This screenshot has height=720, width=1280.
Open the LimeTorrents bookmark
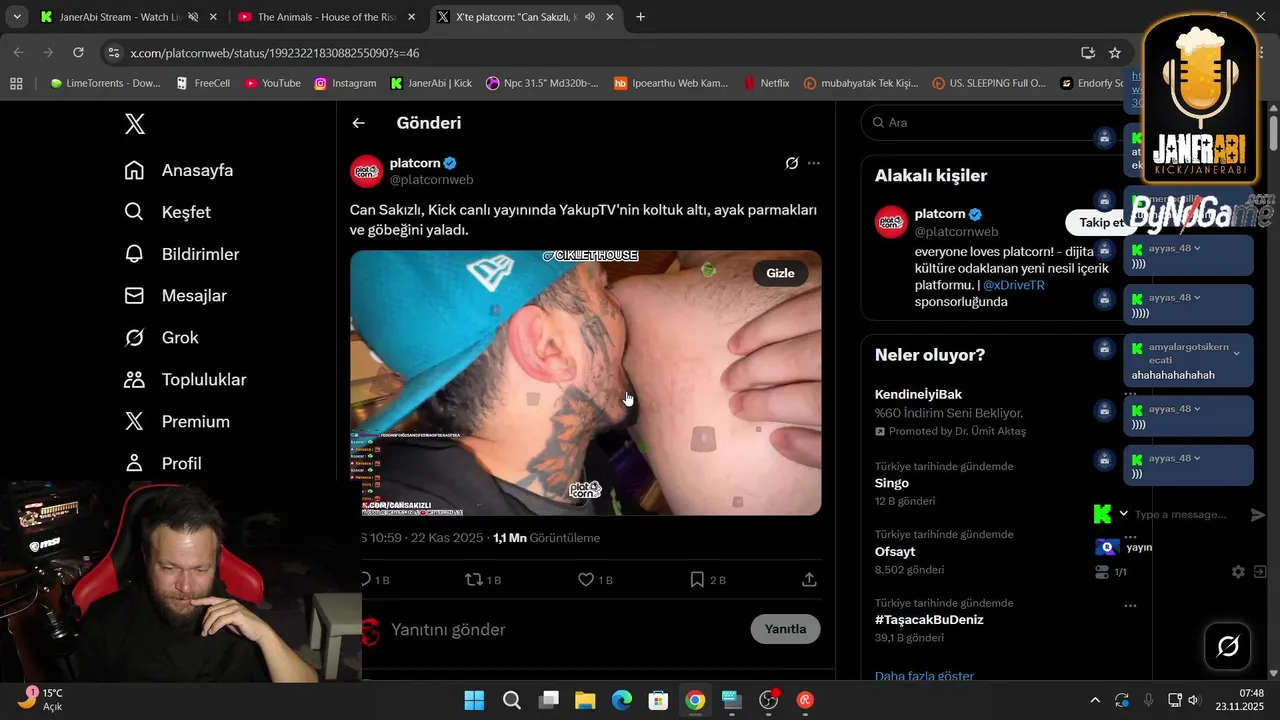(105, 83)
